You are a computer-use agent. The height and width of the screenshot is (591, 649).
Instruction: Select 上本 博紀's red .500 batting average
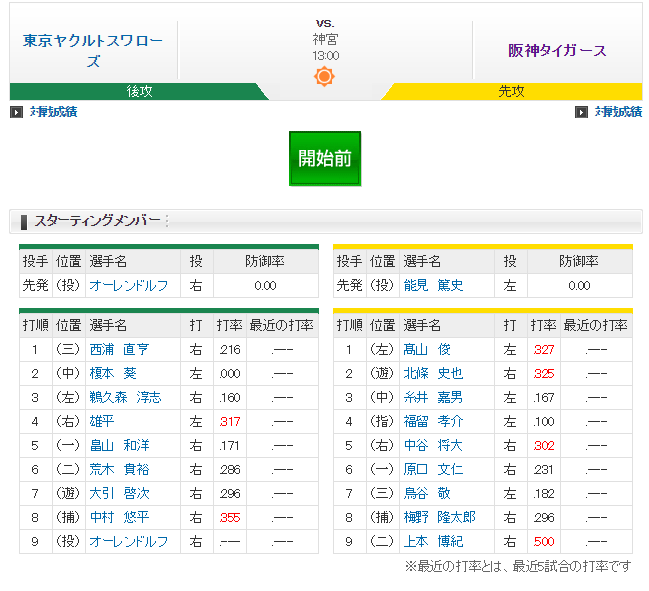pos(544,542)
